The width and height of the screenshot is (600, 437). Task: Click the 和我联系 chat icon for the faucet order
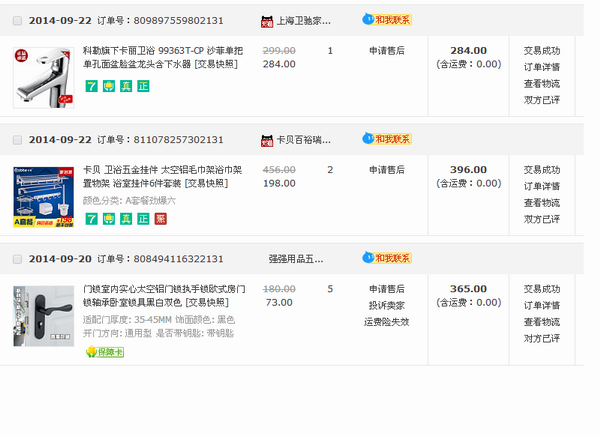[386, 20]
